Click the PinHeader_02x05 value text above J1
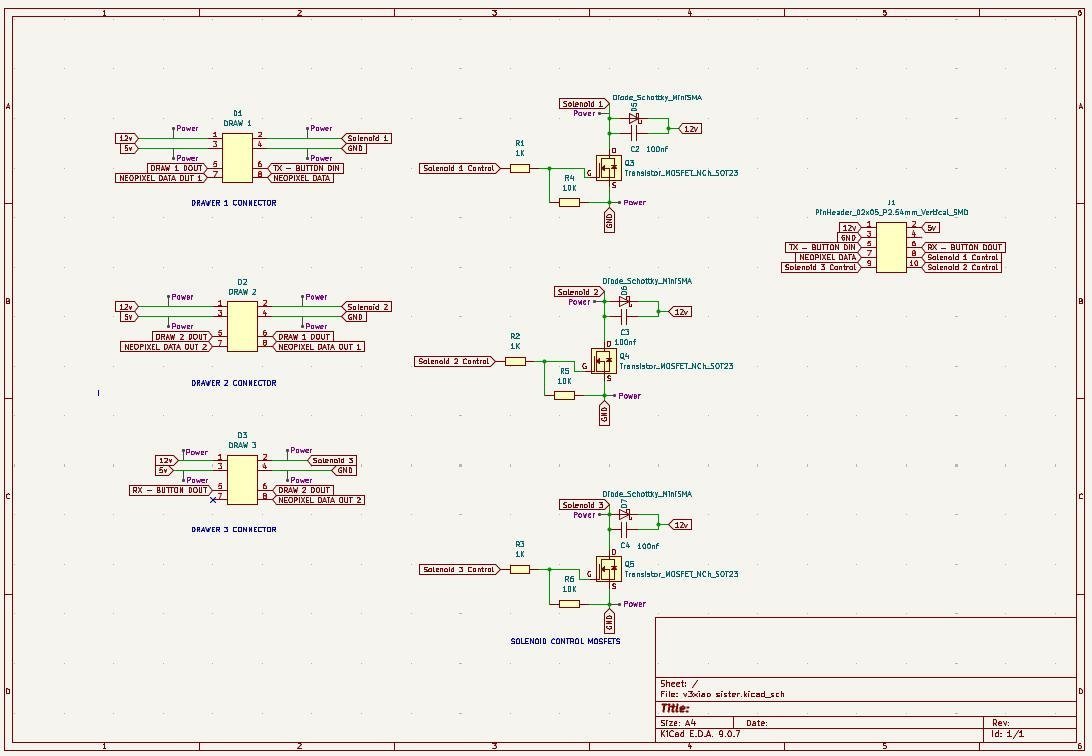 [x=891, y=212]
